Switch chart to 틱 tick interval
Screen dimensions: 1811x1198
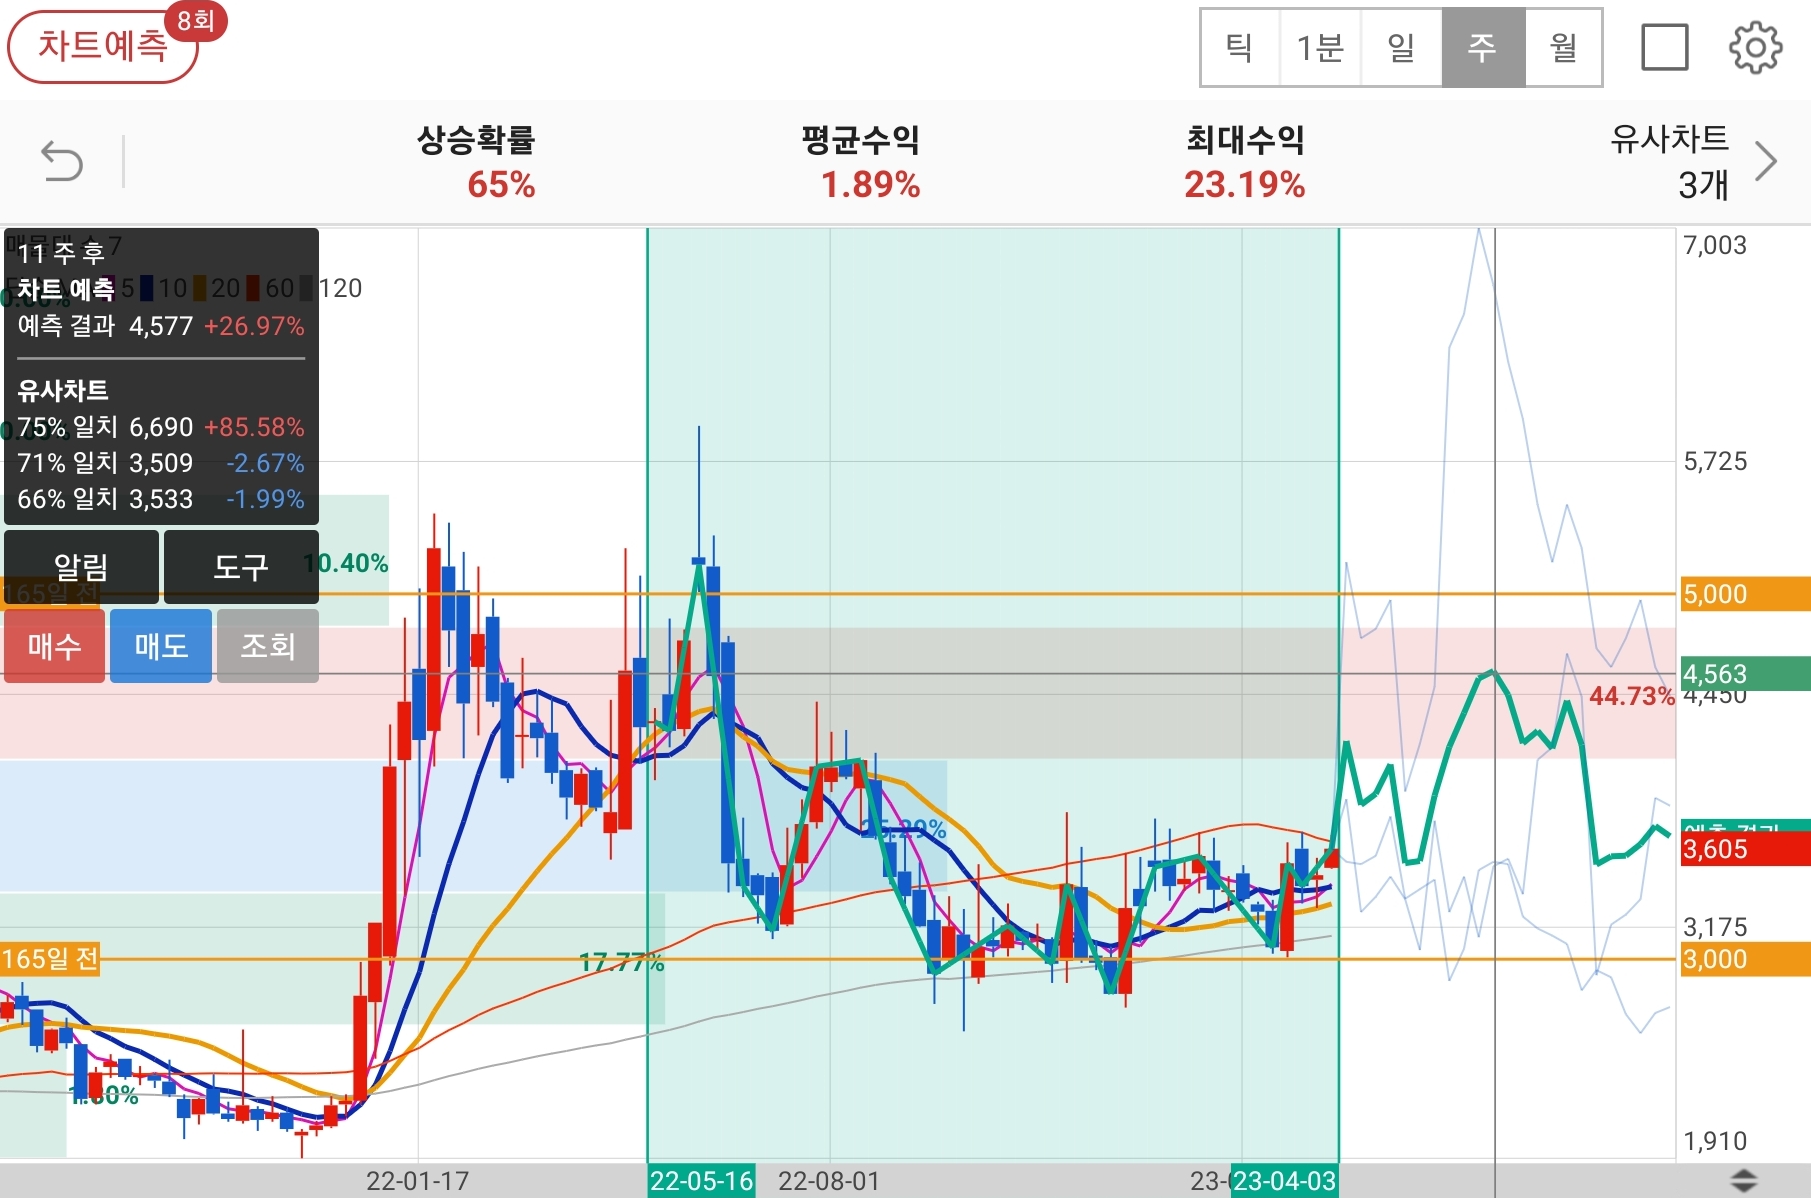1240,47
